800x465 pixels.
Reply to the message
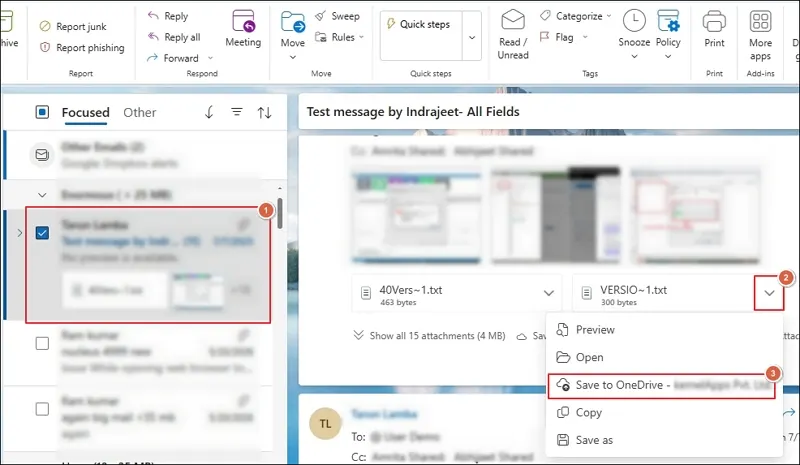168,16
